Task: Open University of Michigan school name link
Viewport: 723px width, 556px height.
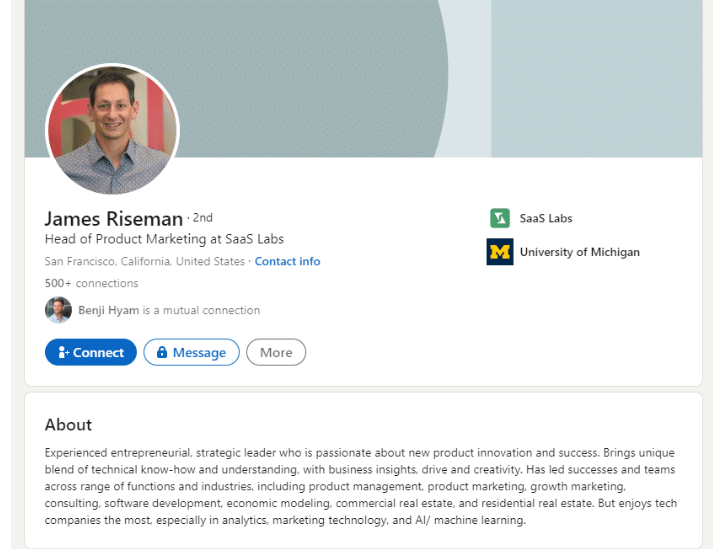Action: pyautogui.click(x=579, y=252)
